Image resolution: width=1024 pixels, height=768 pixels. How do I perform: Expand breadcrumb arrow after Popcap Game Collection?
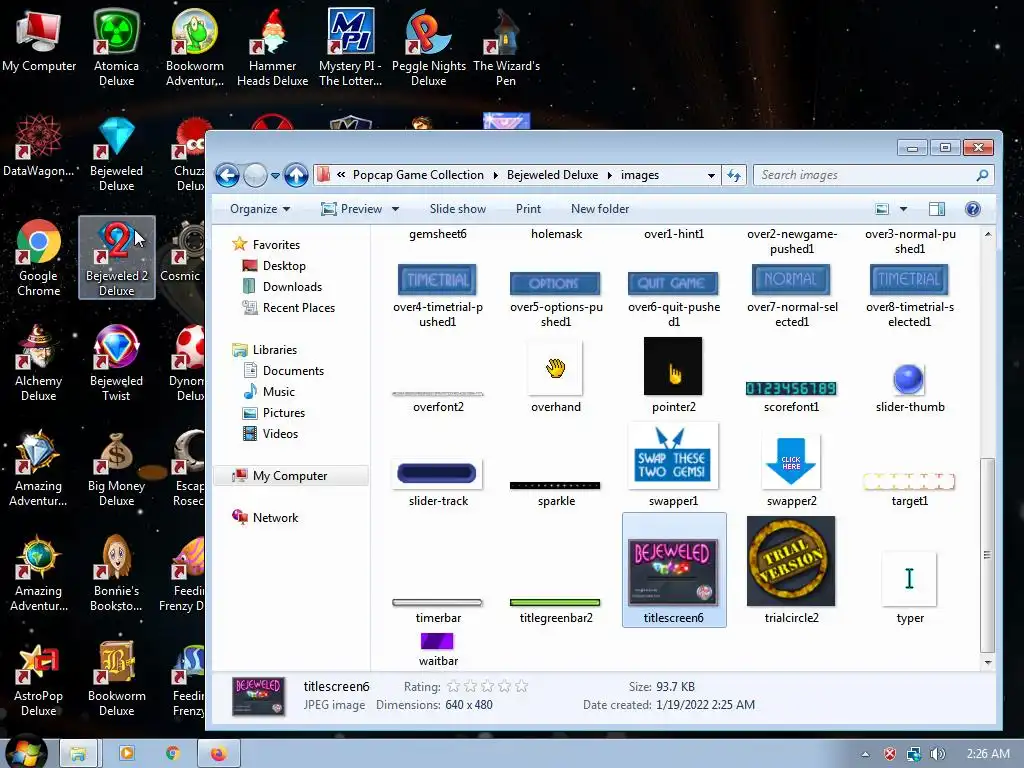click(x=495, y=175)
